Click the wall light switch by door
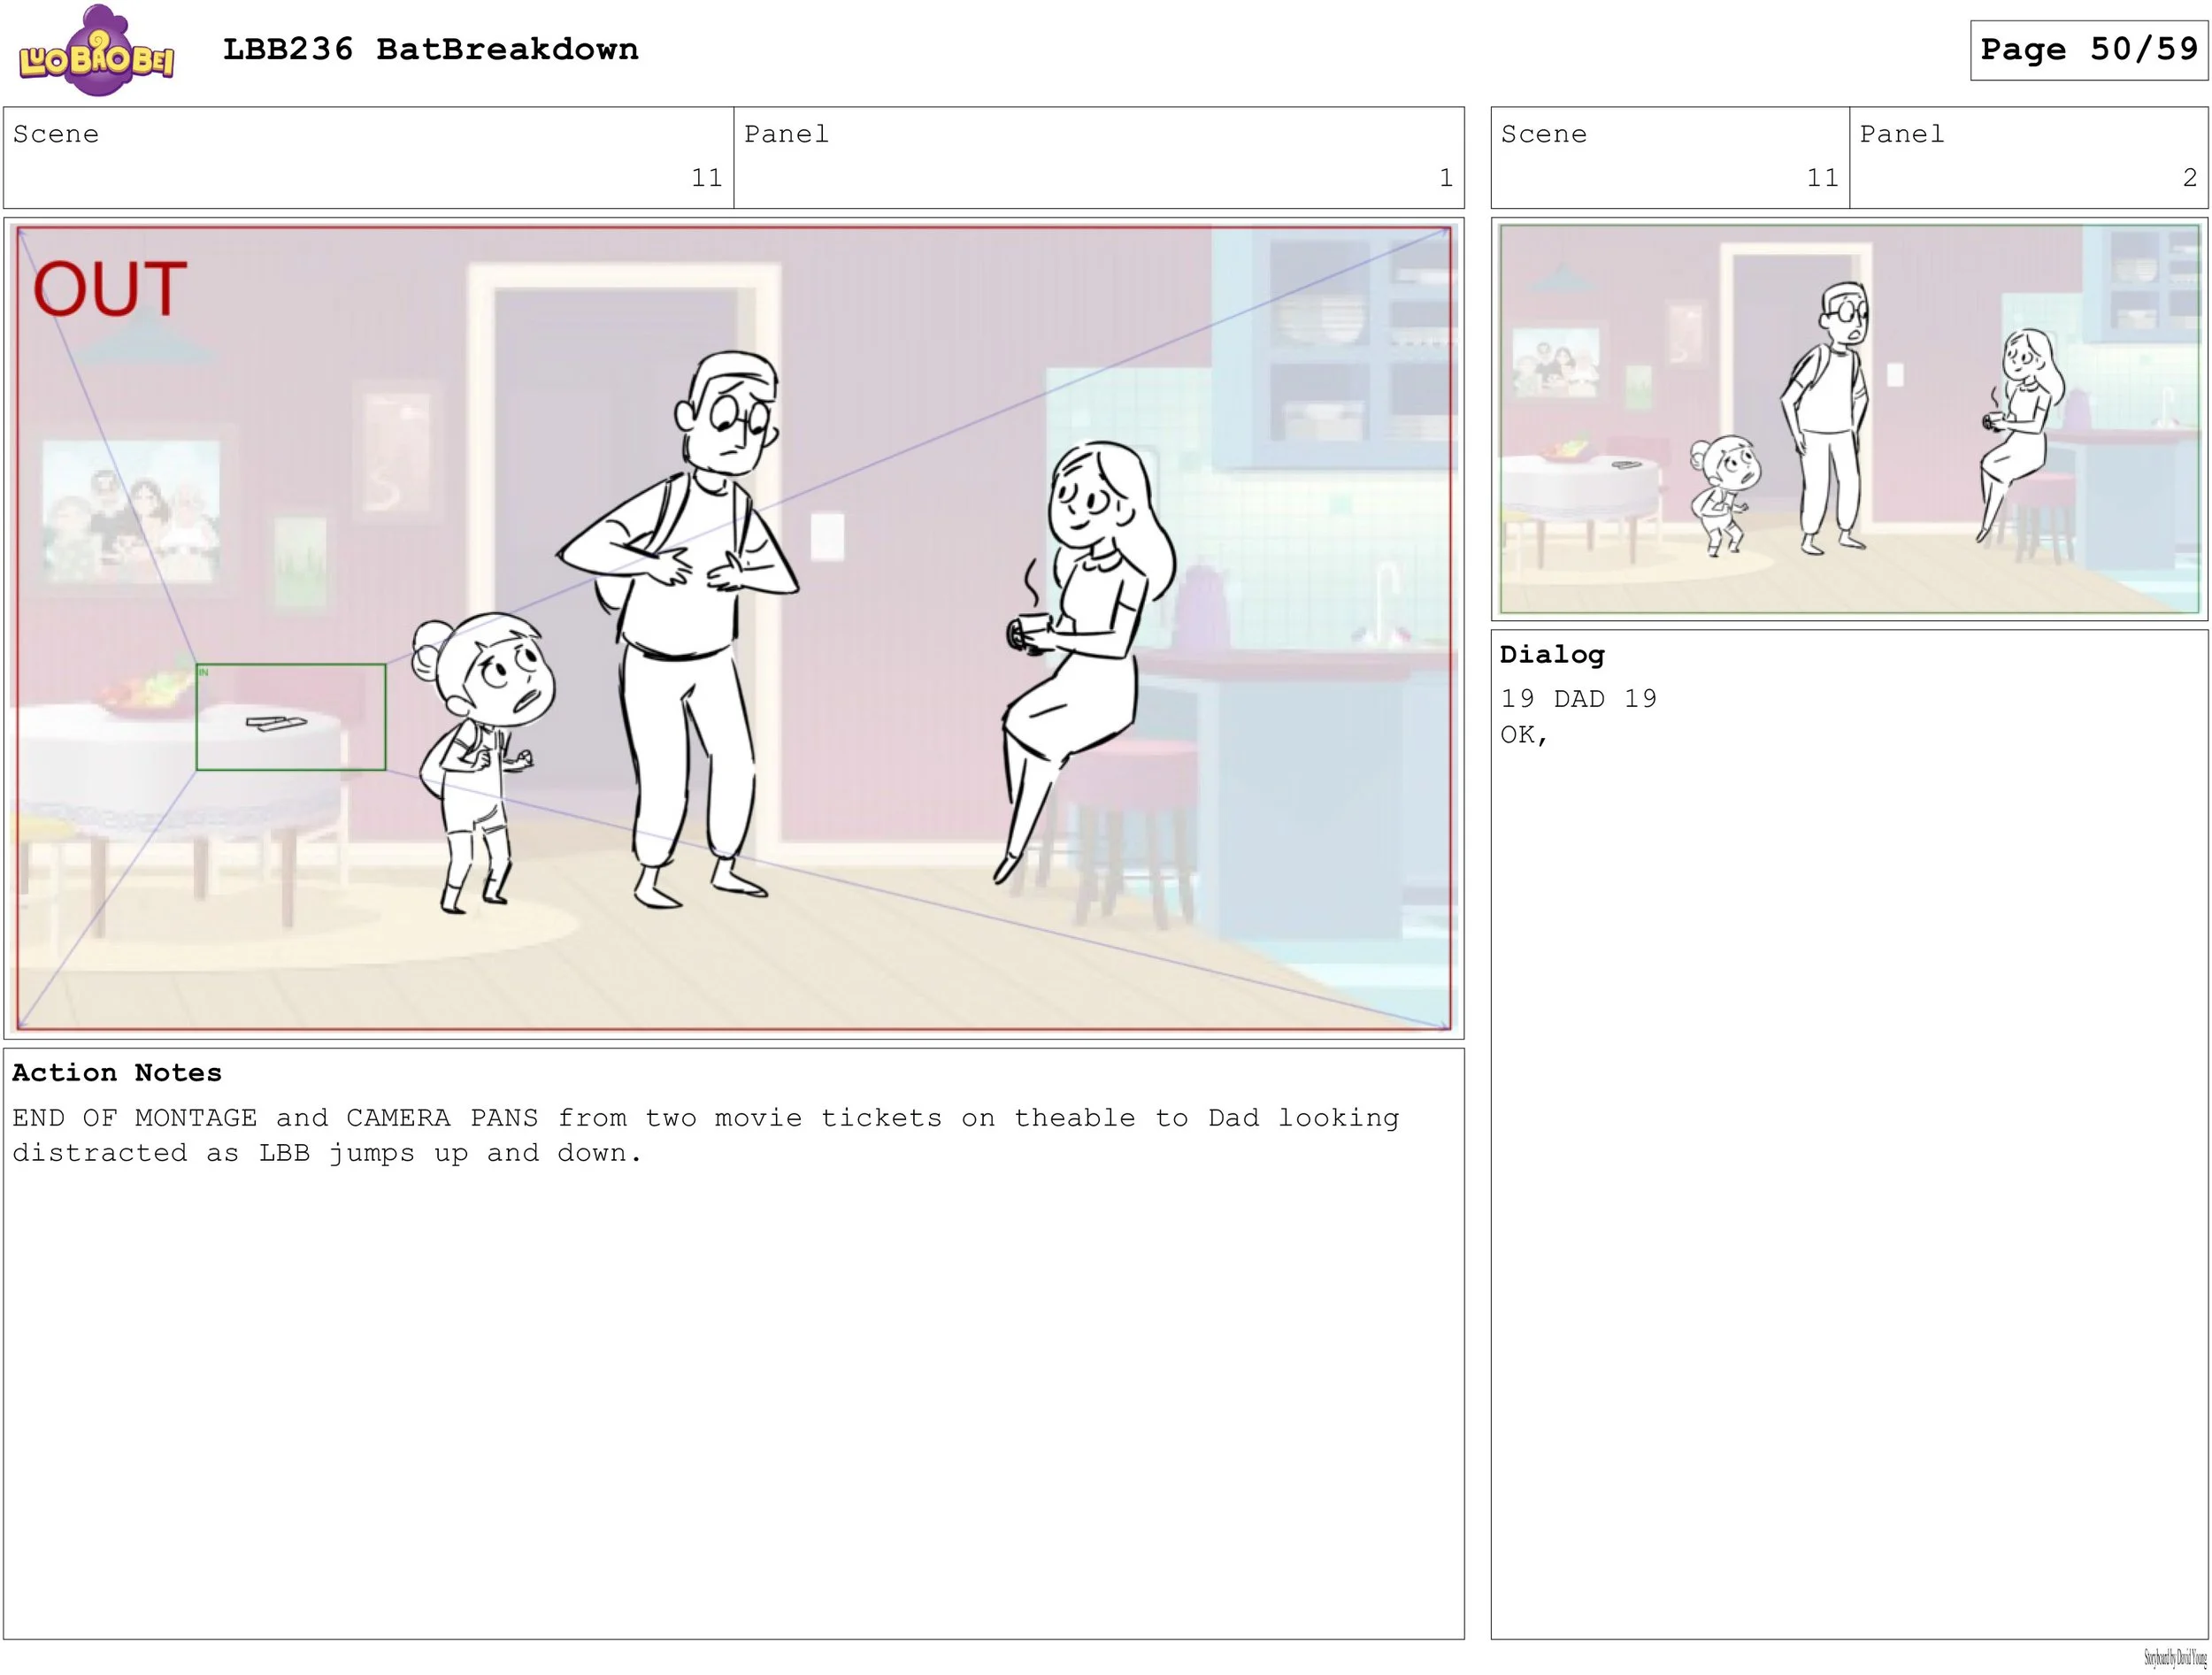Viewport: 2212px width, 1675px height. [827, 536]
